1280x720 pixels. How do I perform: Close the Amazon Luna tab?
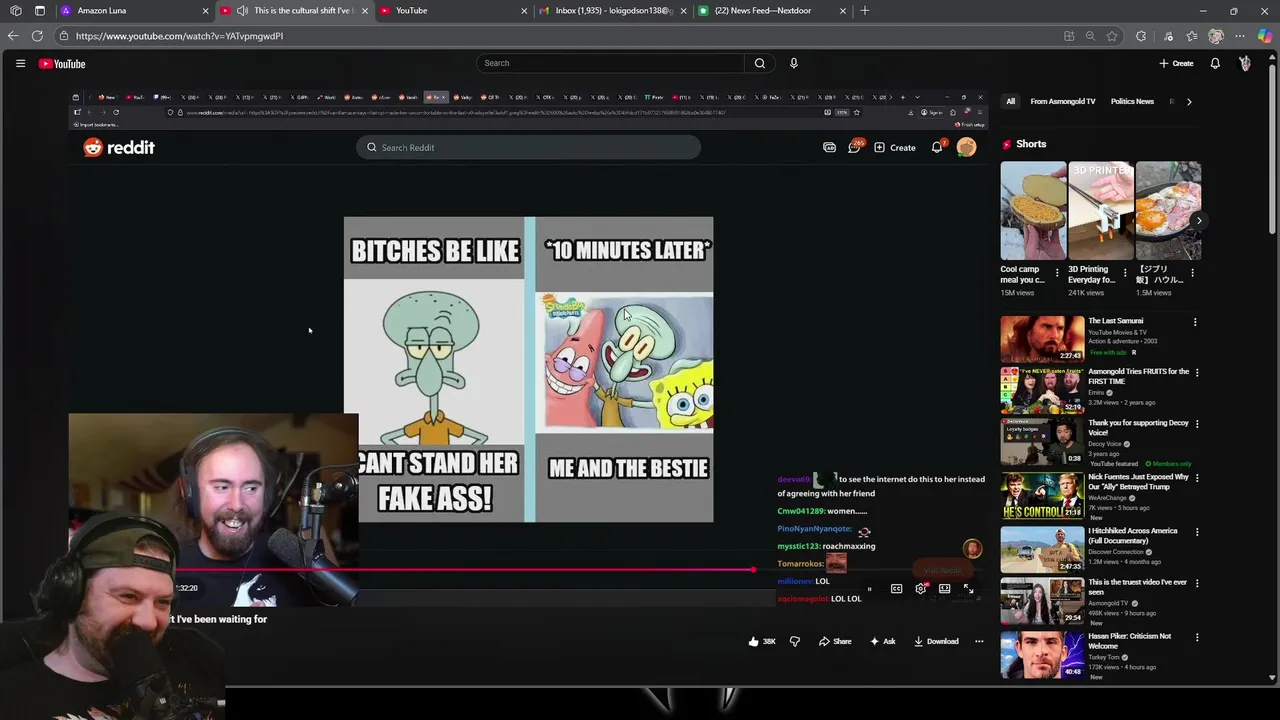coord(206,11)
